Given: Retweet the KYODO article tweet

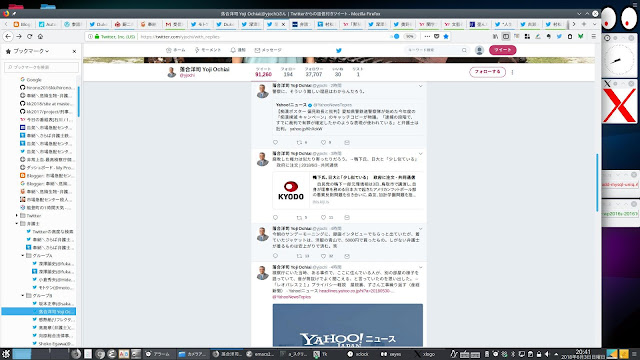Looking at the screenshot, I should click(x=299, y=218).
